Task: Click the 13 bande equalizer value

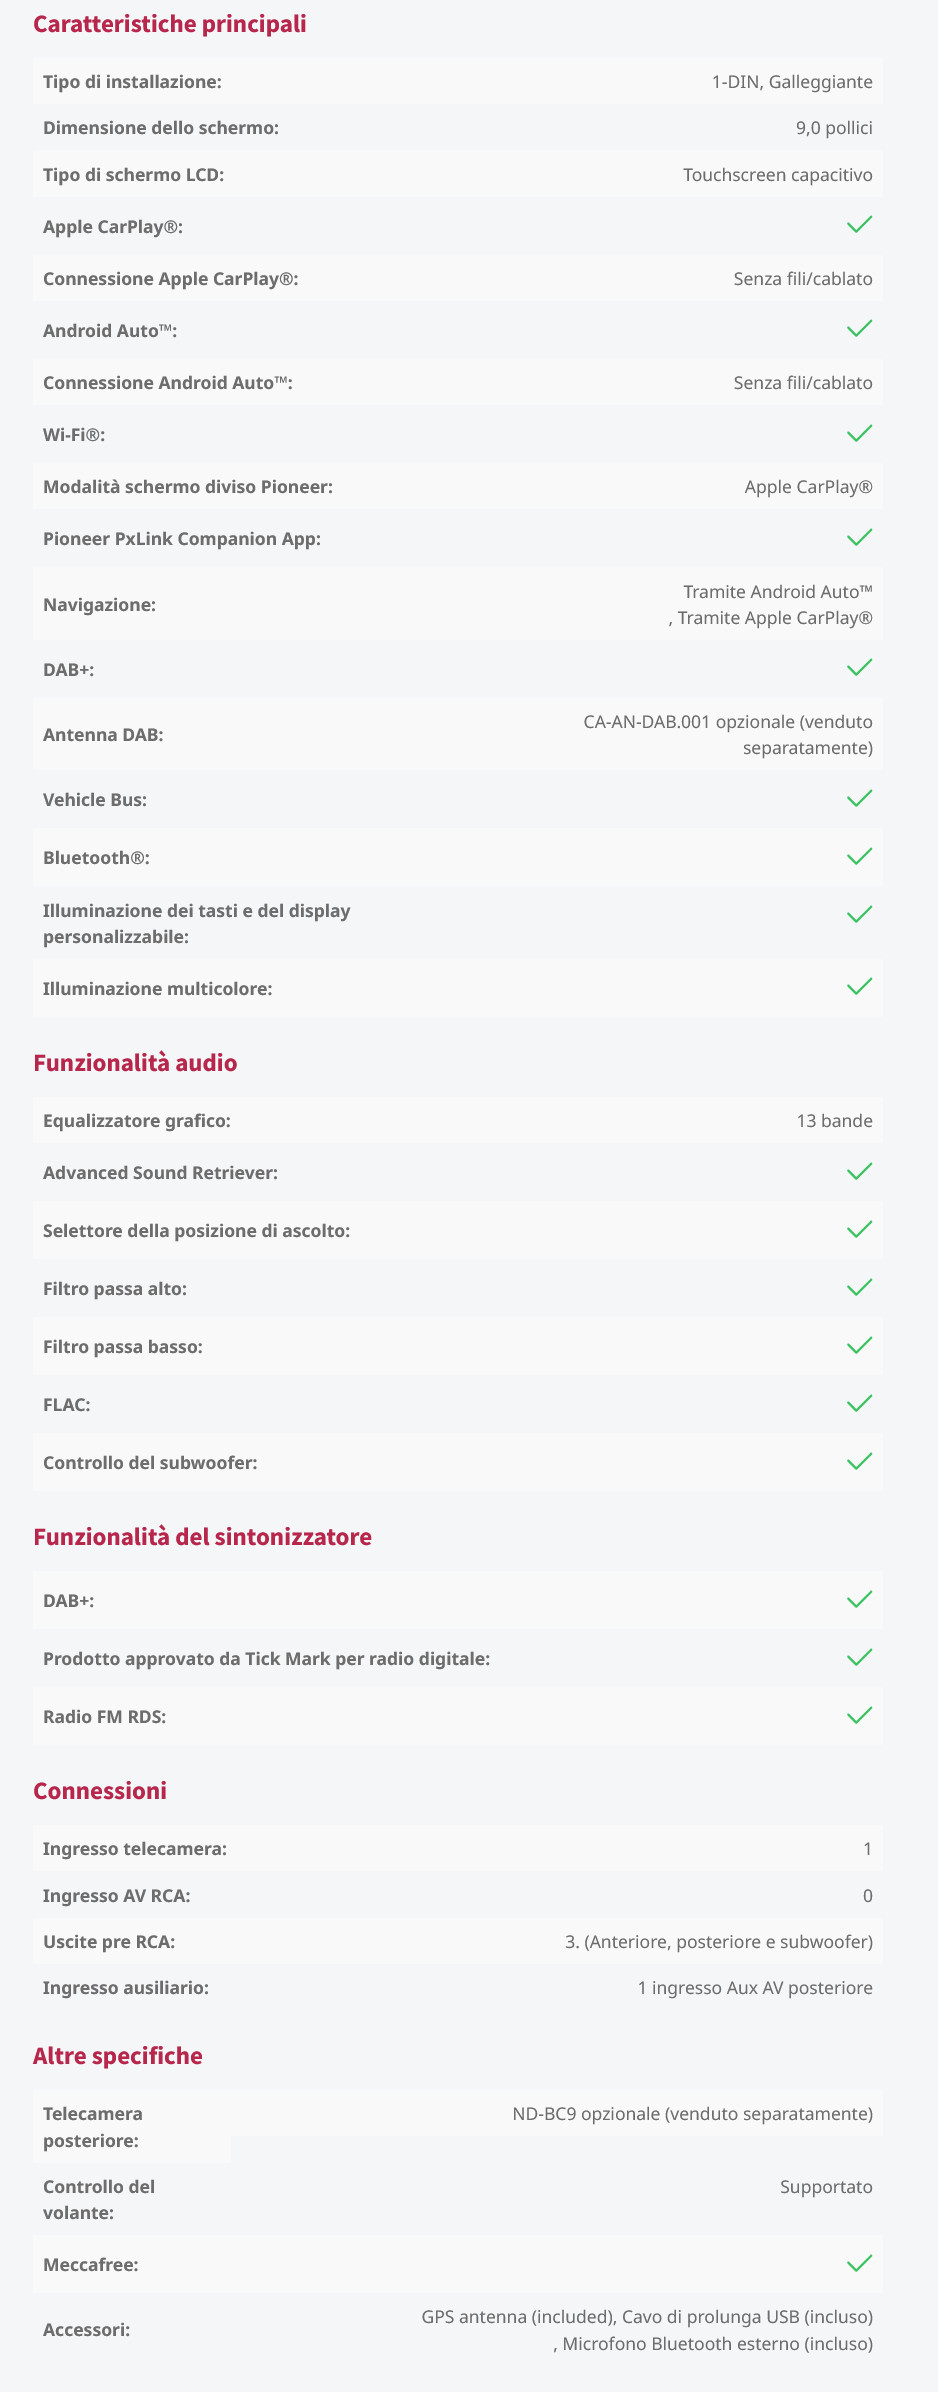Action: (x=834, y=1121)
